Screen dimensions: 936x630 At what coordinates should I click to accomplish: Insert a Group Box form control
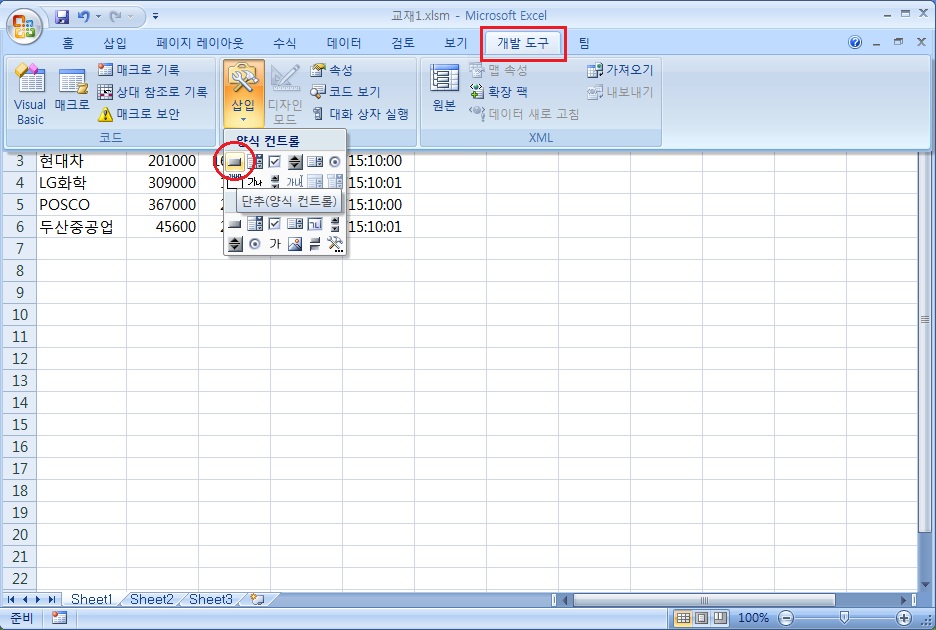(x=237, y=181)
